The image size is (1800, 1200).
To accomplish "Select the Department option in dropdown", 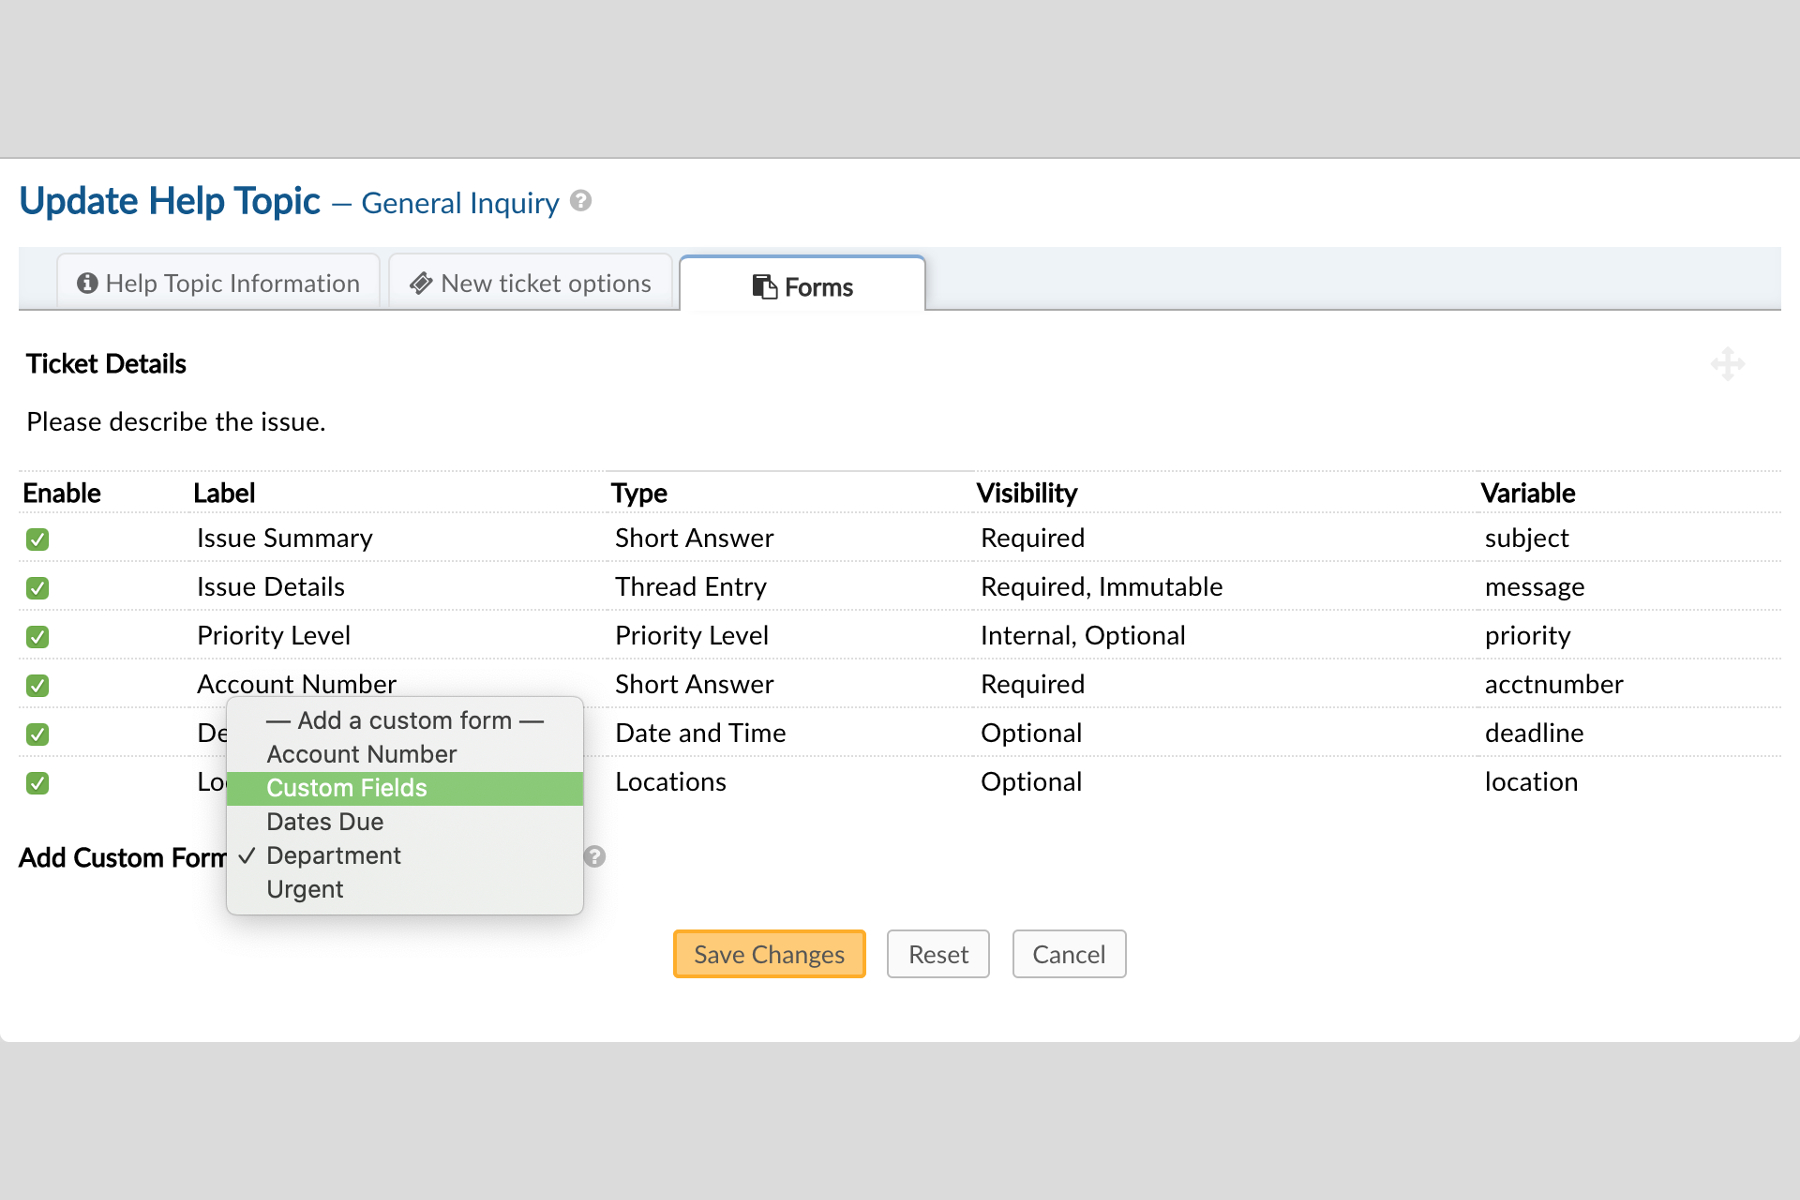I will pos(333,856).
